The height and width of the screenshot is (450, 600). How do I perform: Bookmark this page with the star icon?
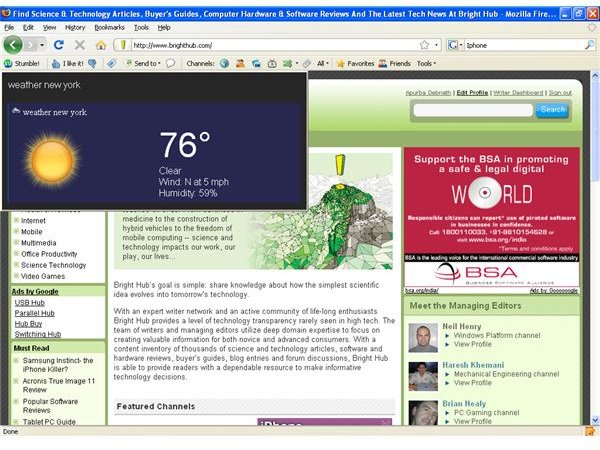tap(424, 45)
